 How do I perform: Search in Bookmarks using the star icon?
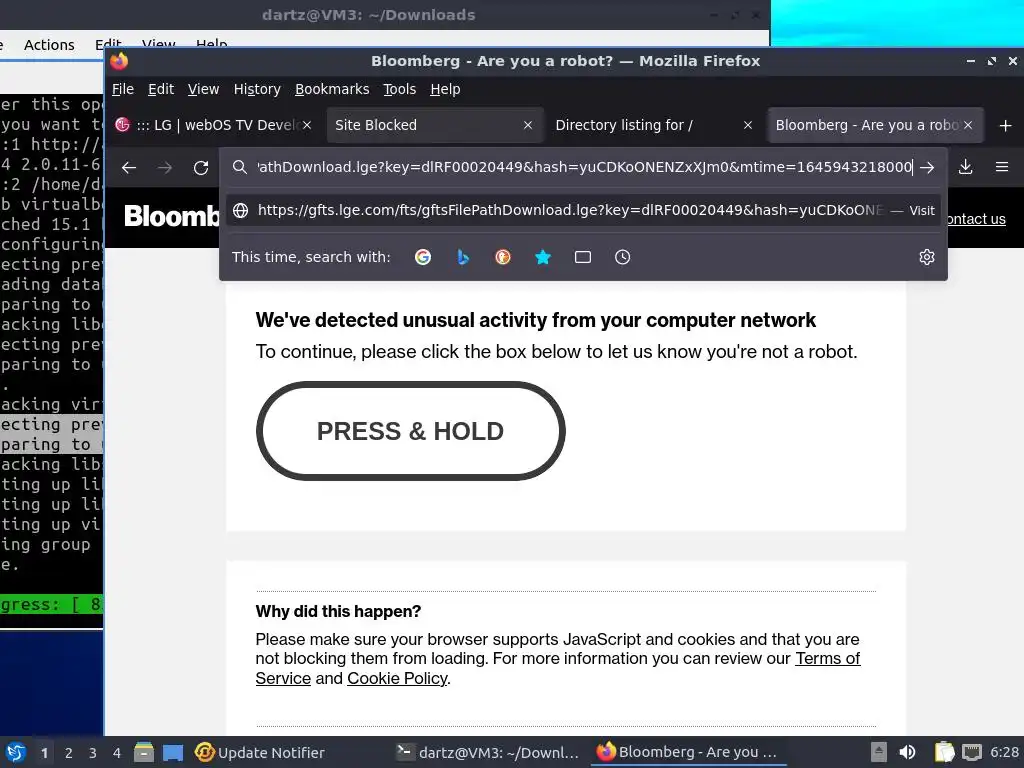coord(543,257)
